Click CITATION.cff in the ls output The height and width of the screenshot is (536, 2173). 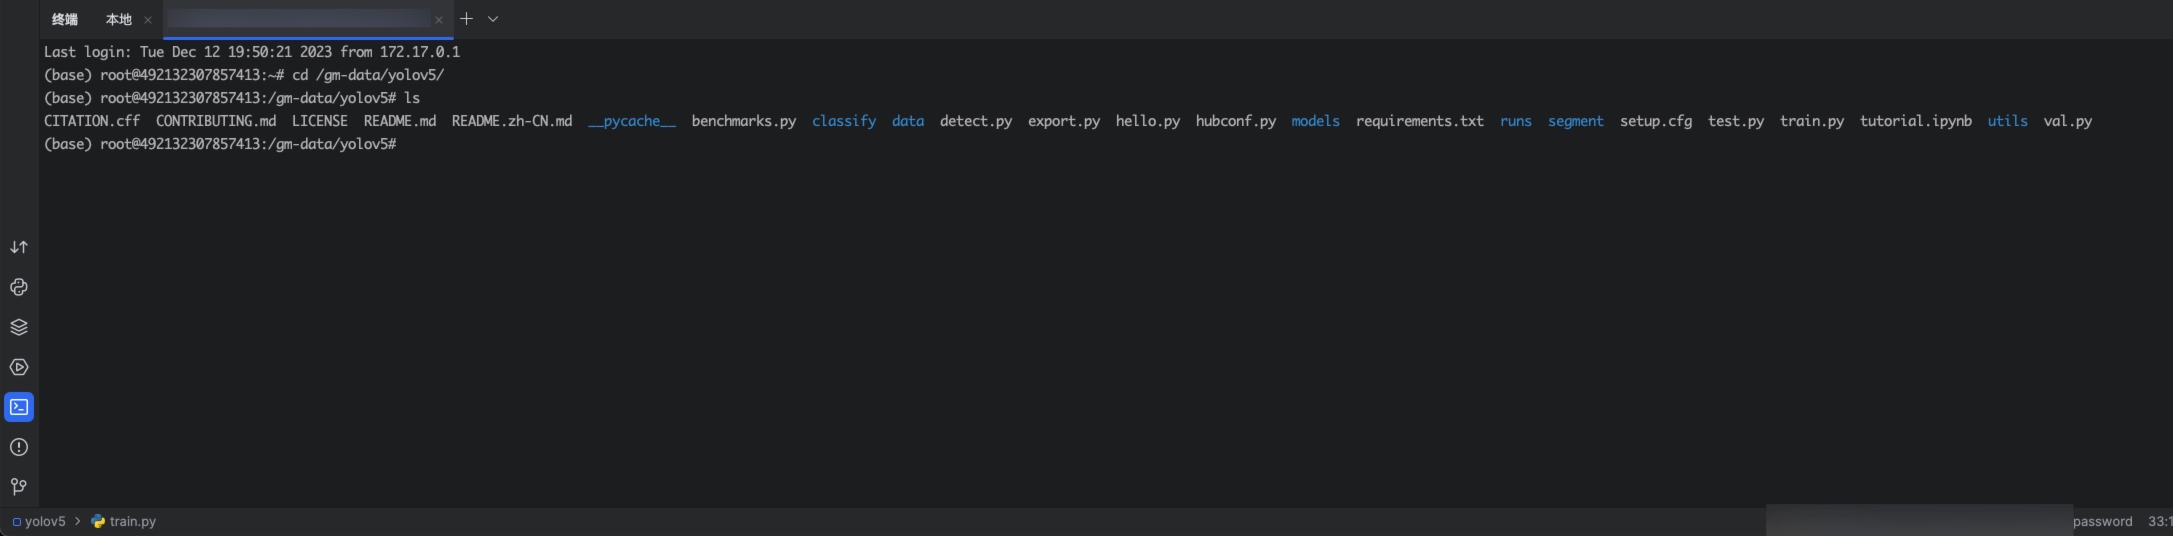(92, 121)
